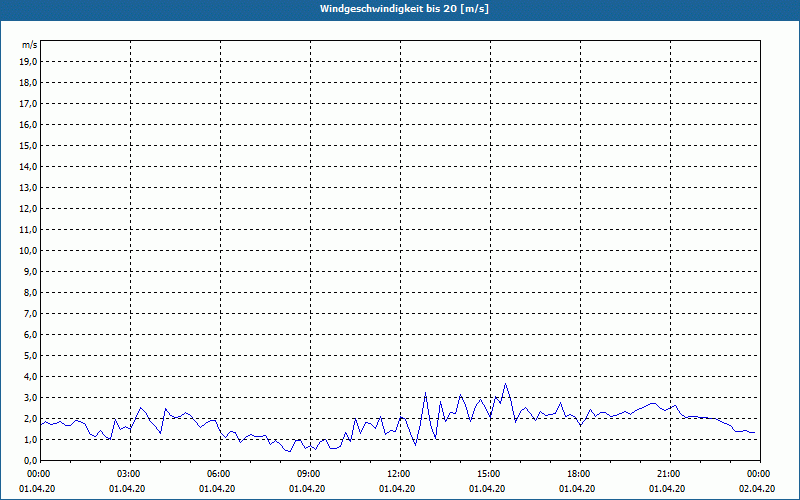Select the 10,0 y-axis label

(28, 251)
